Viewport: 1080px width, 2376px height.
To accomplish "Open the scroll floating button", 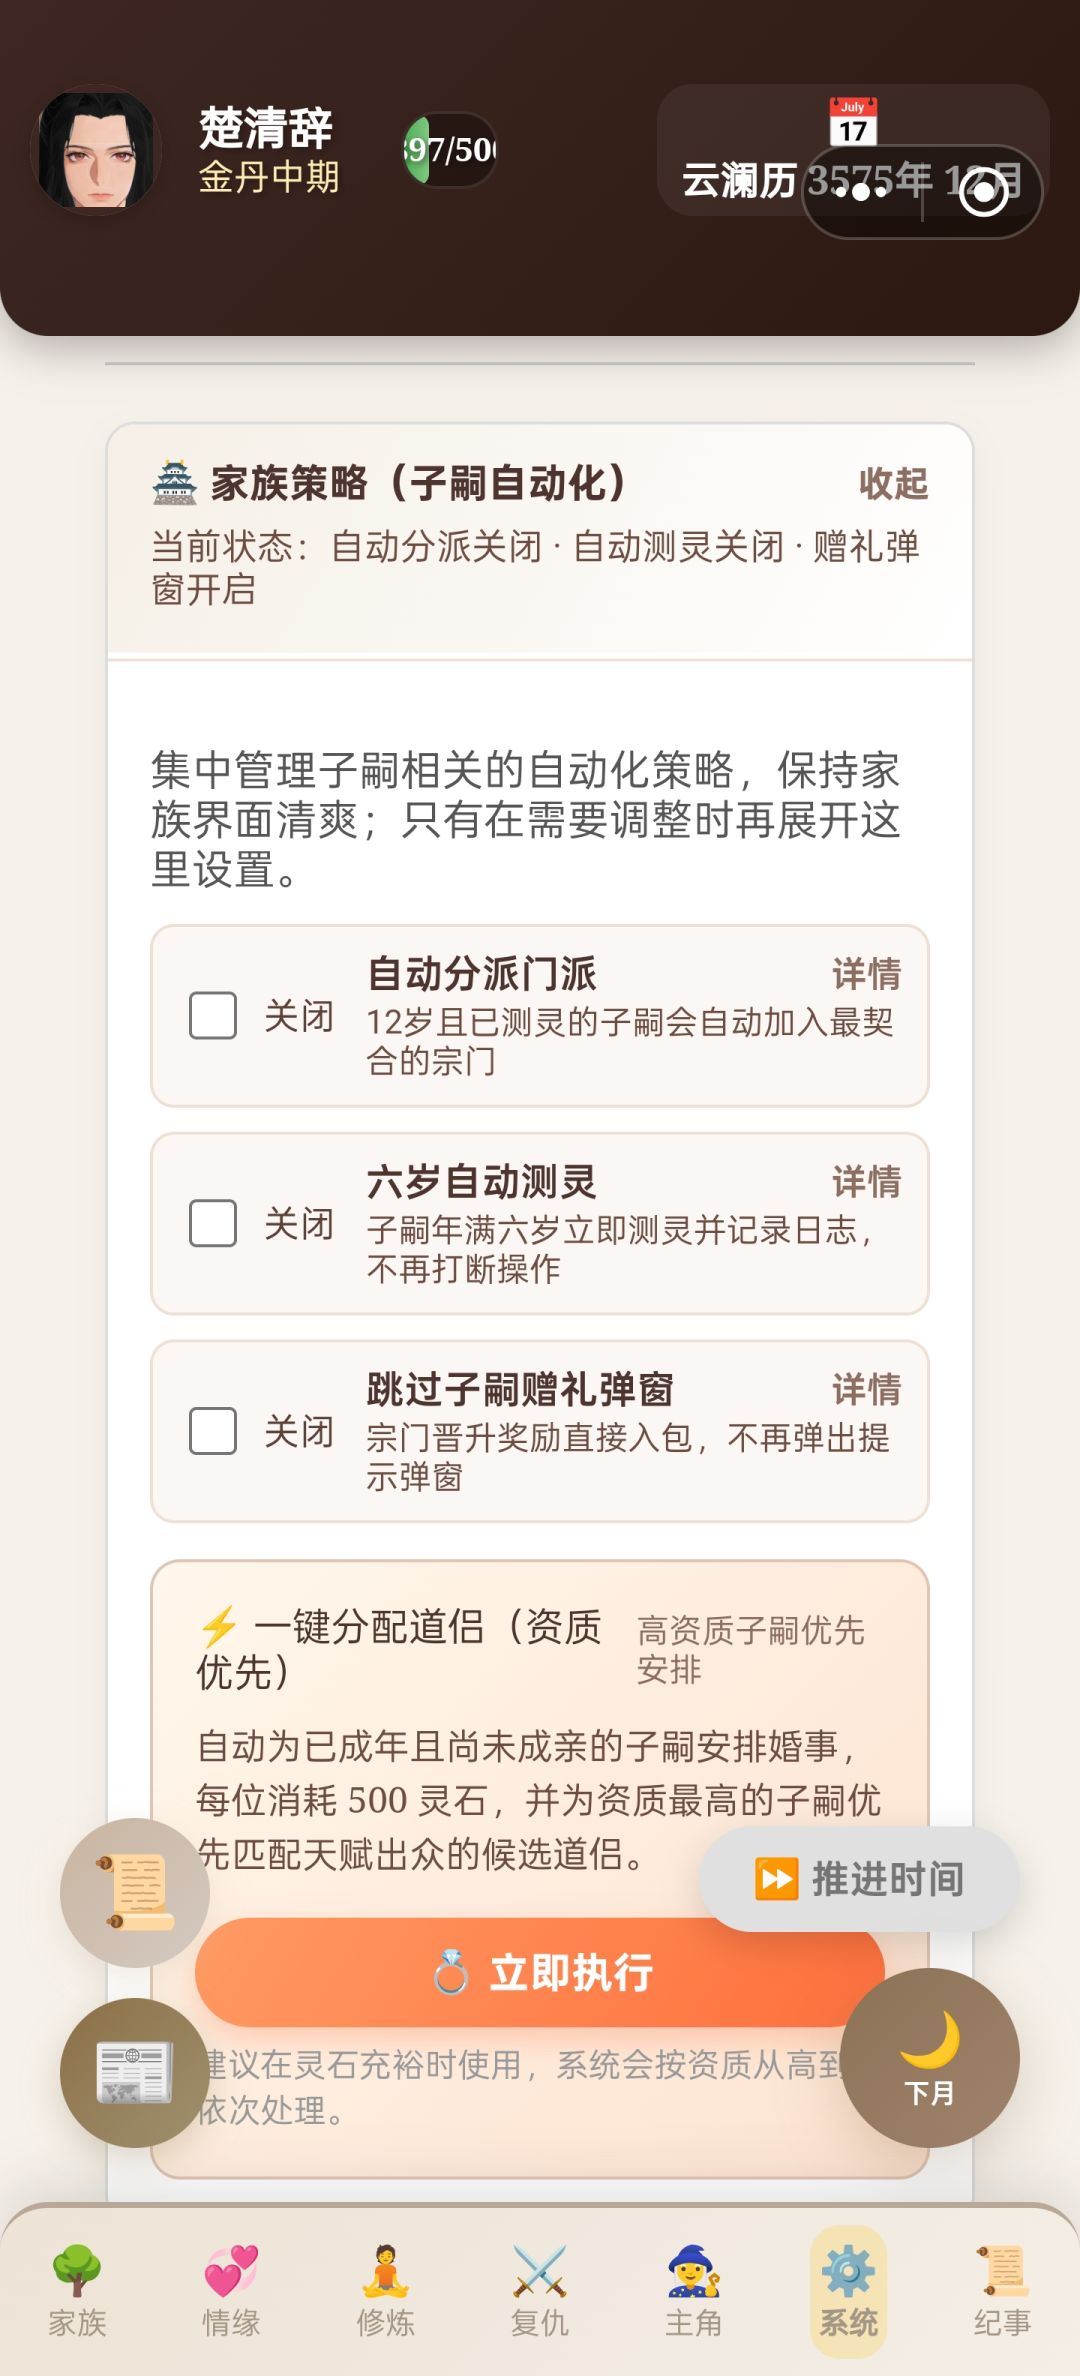I will (135, 1892).
